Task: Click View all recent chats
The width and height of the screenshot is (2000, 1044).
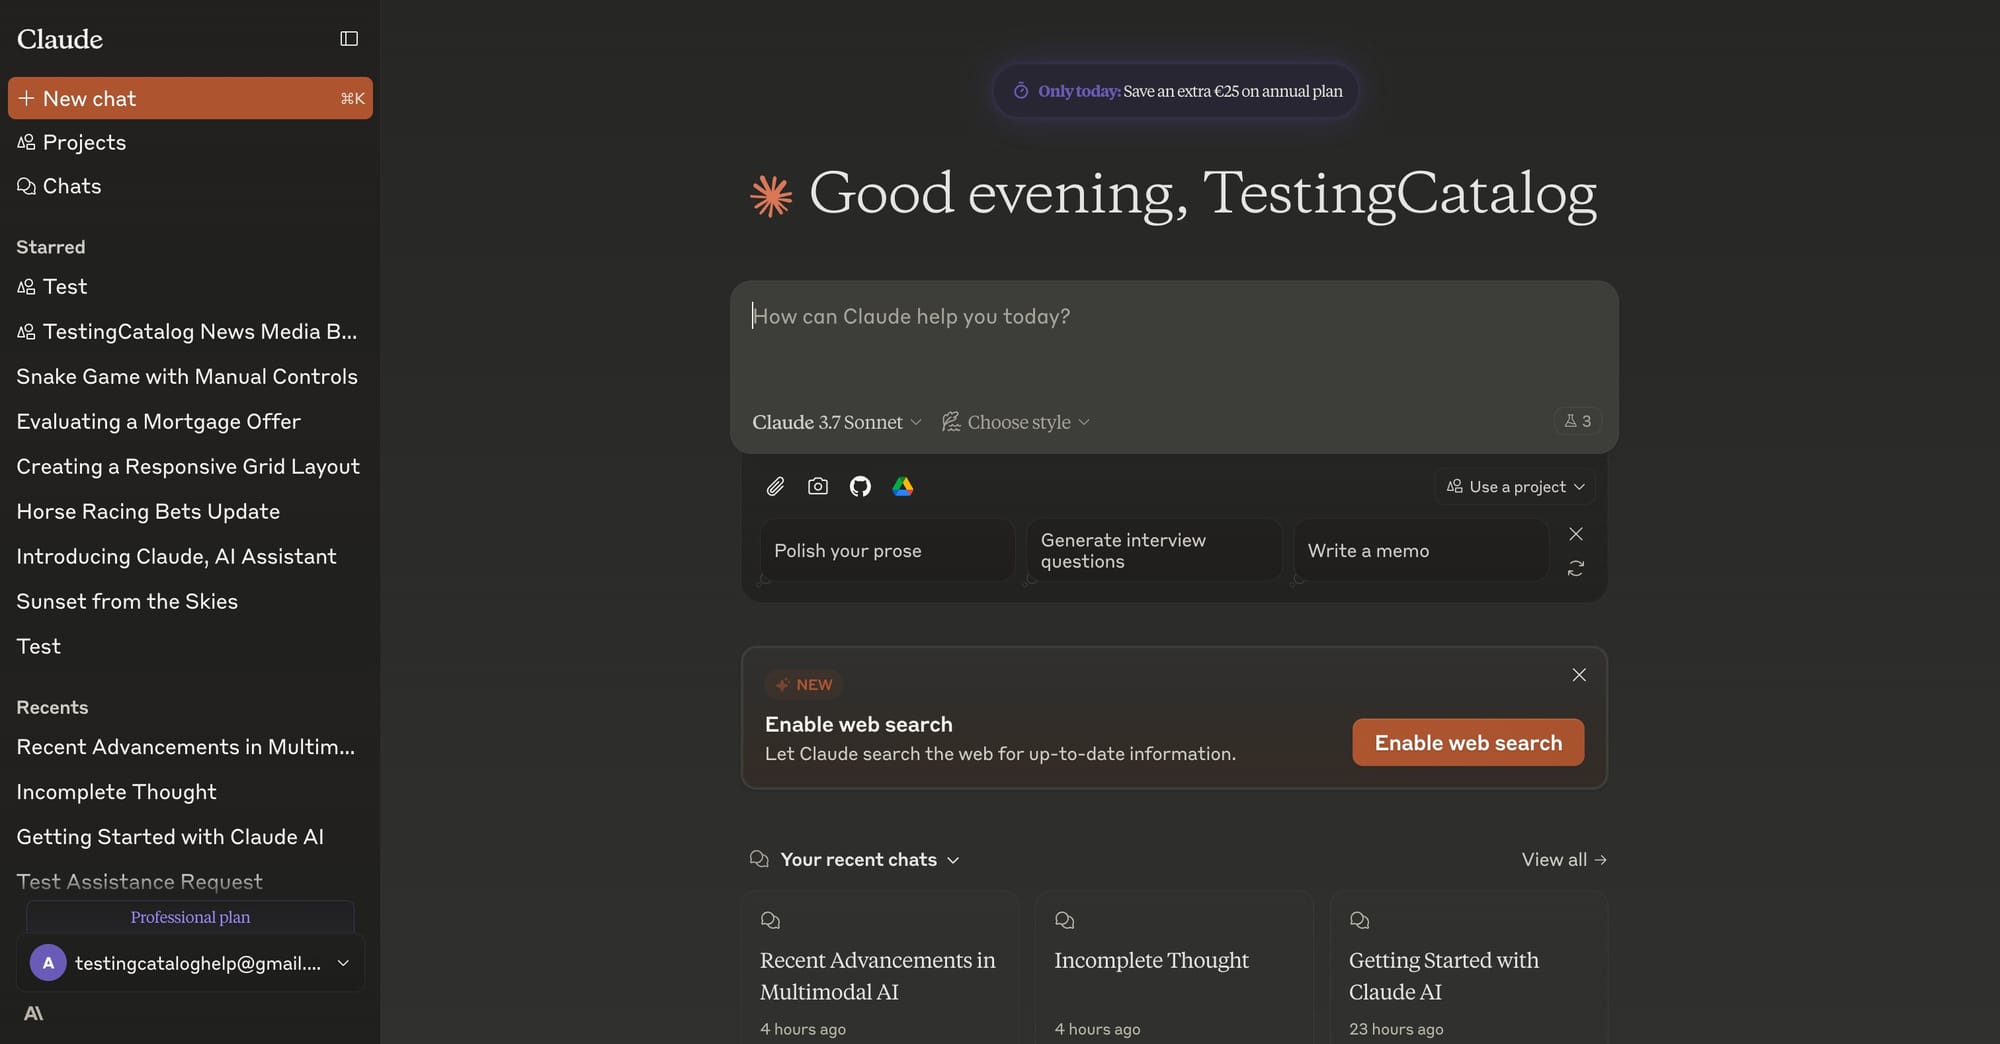Action: point(1564,860)
